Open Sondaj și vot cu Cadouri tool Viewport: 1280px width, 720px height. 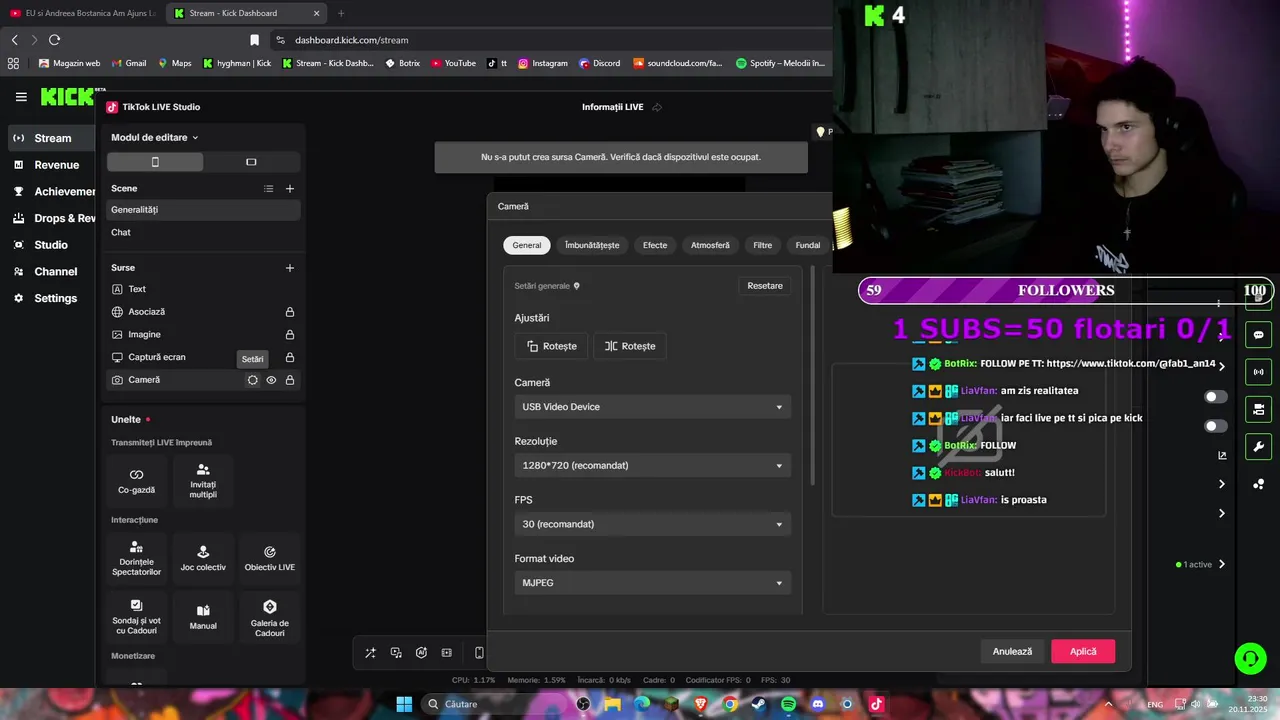(137, 617)
